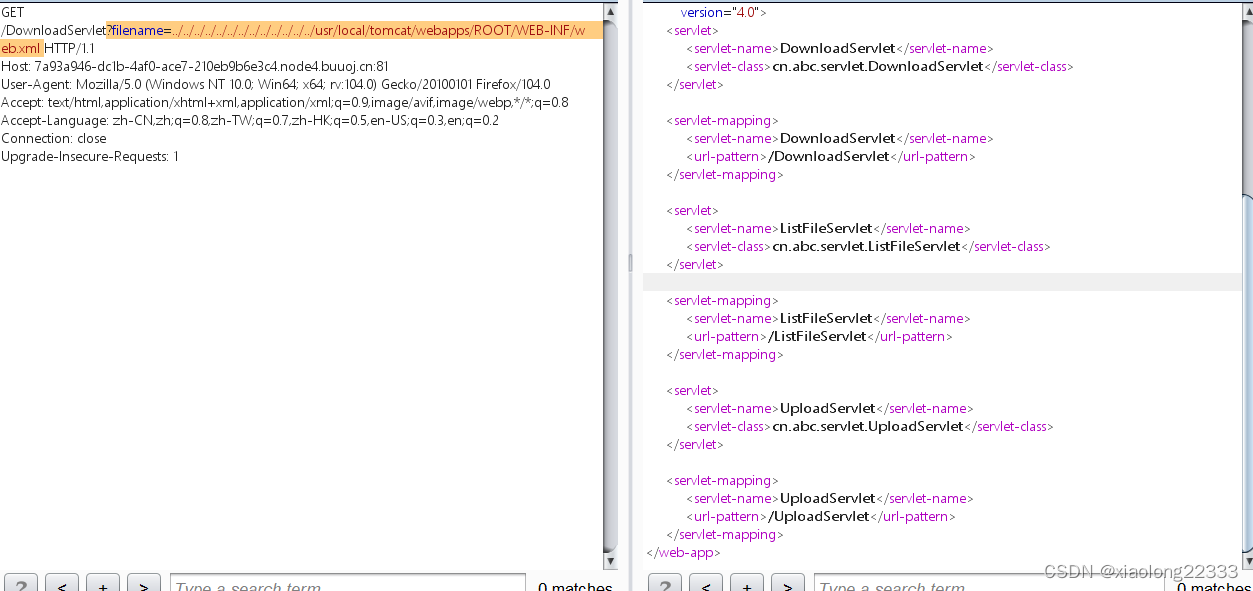Click cn.abc.servlet.UploadServlet class line
The image size is (1253, 591).
870,427
